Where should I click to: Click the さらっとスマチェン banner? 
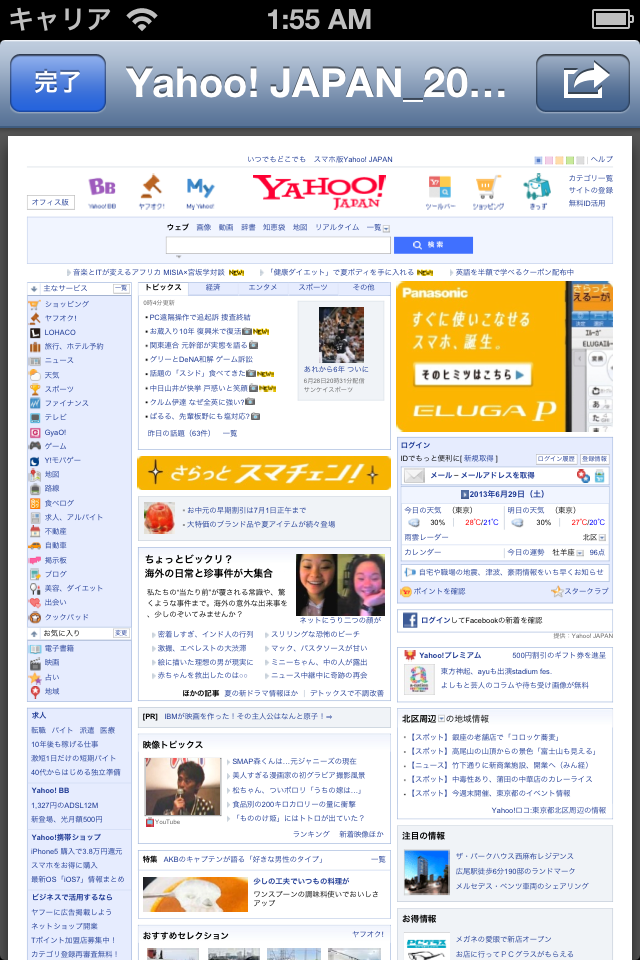264,473
